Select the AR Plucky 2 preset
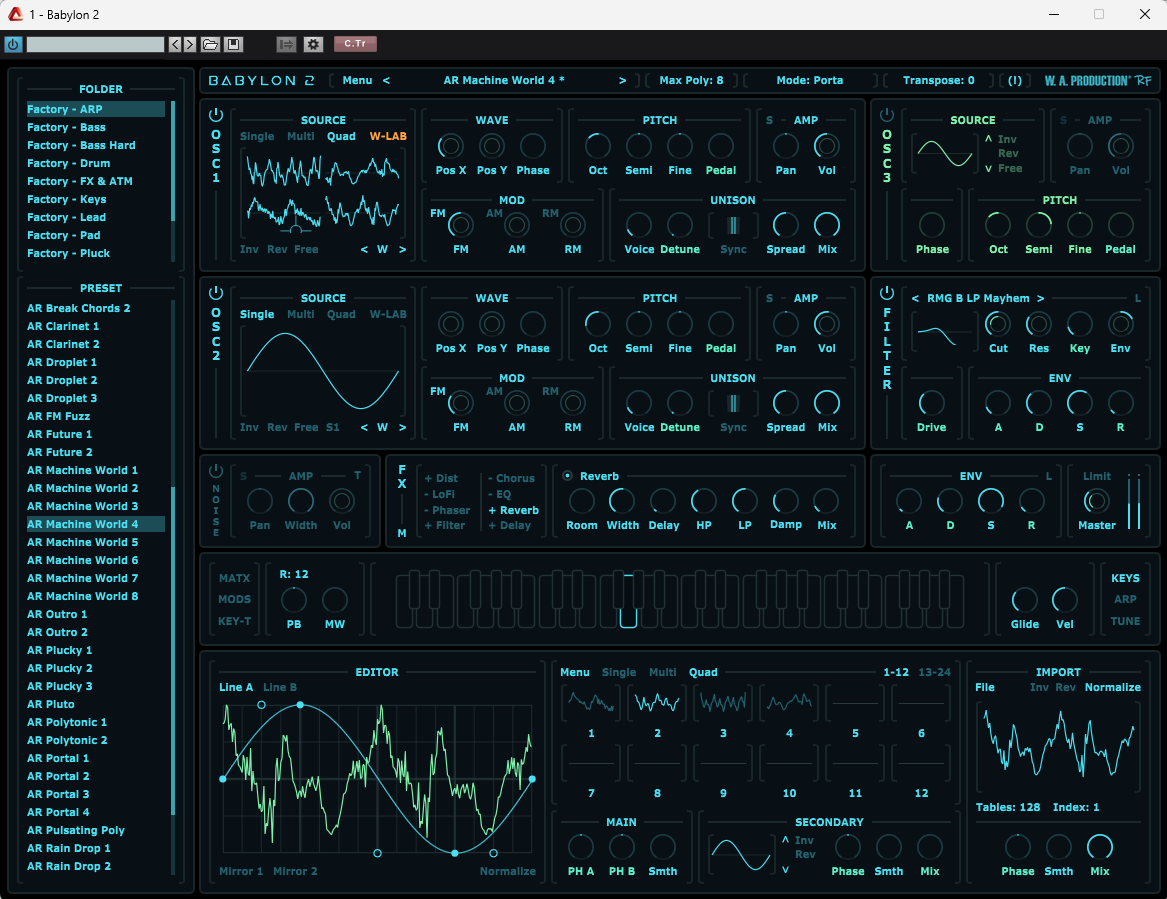This screenshot has width=1167, height=899. click(x=60, y=668)
